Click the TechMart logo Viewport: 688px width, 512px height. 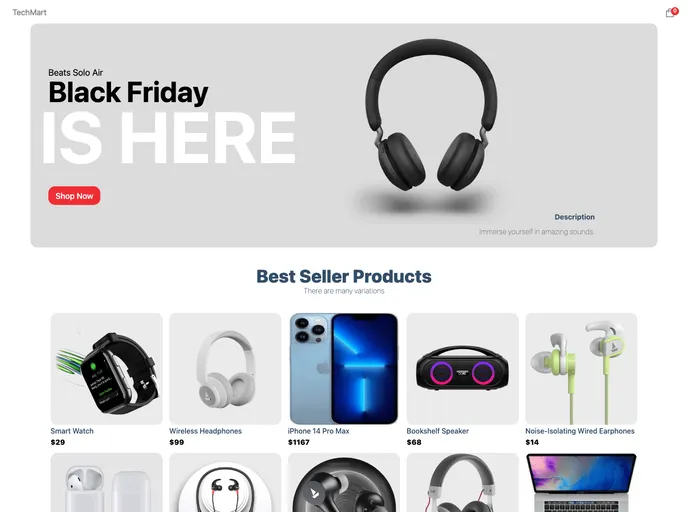click(x=29, y=12)
